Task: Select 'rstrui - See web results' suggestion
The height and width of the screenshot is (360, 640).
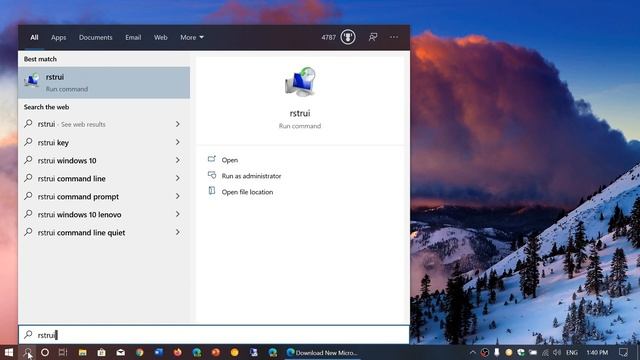Action: [71, 124]
